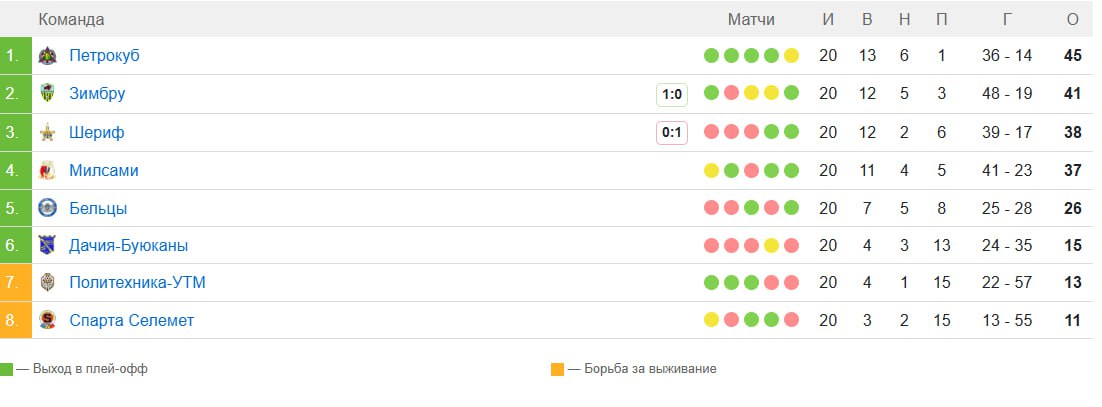Click the Дачия-Буюканы shield icon

[x=47, y=246]
